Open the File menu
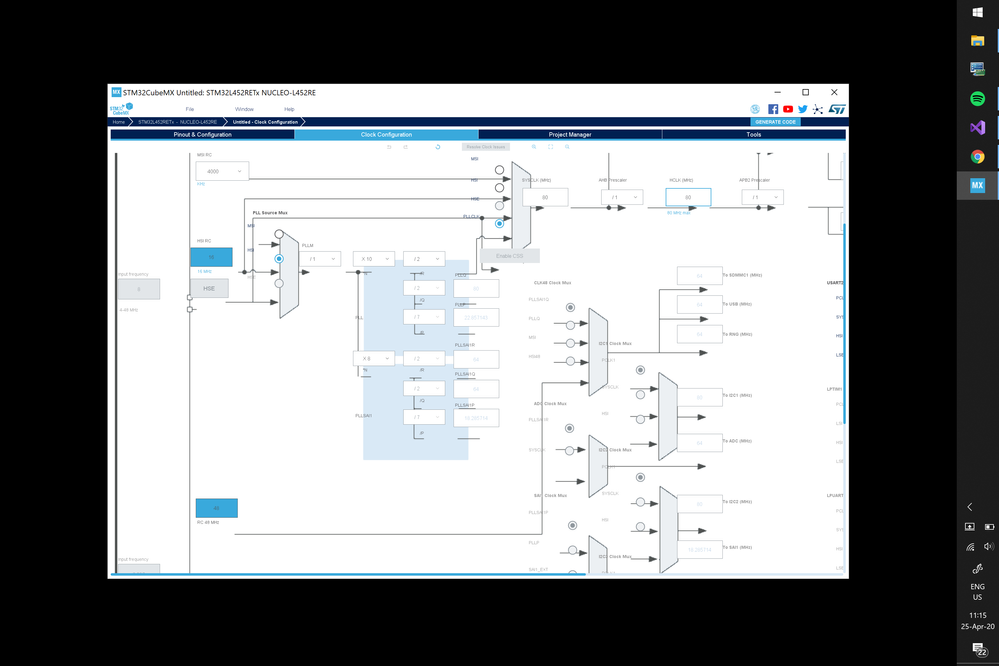This screenshot has width=999, height=666. pos(190,109)
